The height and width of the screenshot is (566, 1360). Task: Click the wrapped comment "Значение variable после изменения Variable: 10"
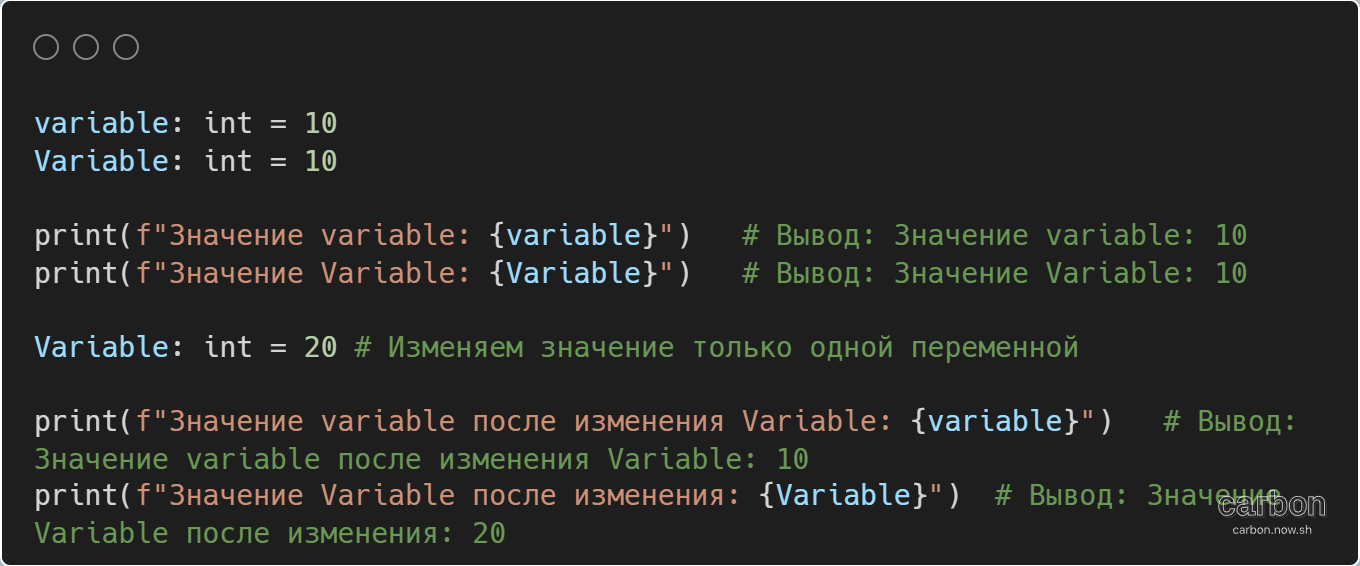click(x=421, y=460)
